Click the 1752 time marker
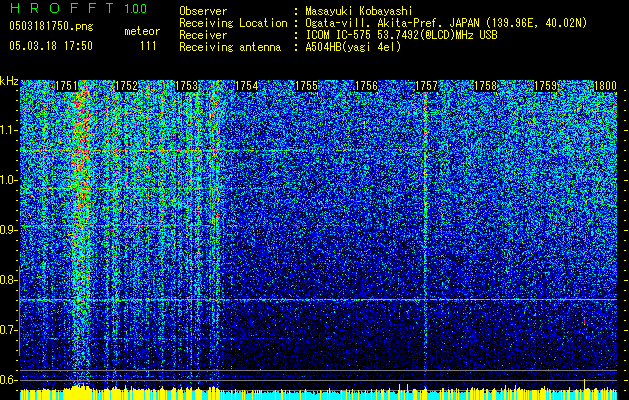The image size is (629, 400). [x=126, y=86]
